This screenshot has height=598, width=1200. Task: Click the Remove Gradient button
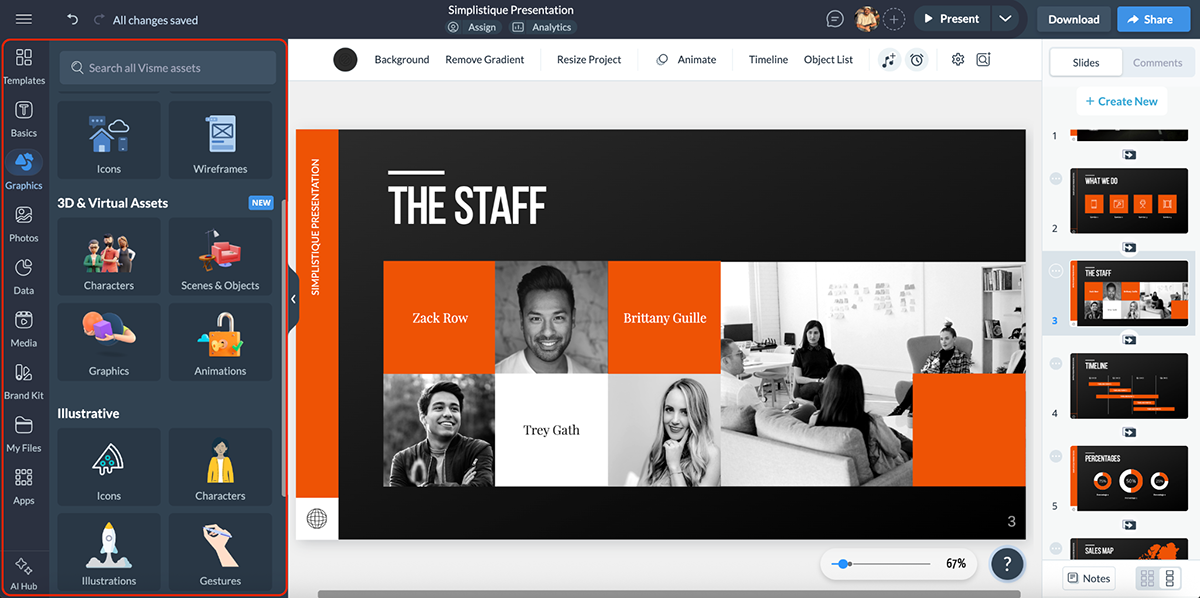point(484,59)
